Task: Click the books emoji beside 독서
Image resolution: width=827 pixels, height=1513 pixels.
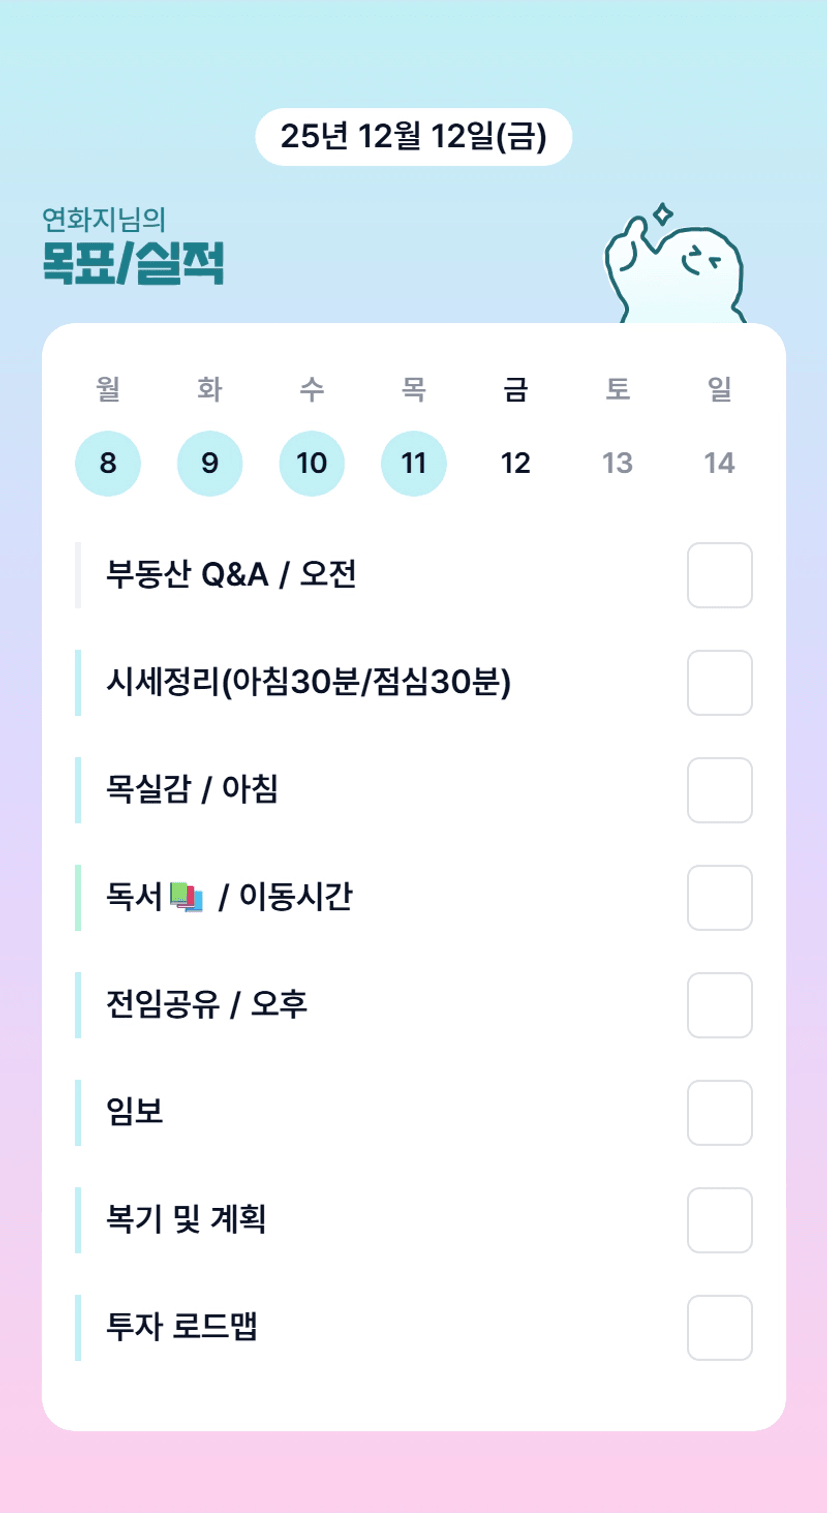Action: coord(187,898)
